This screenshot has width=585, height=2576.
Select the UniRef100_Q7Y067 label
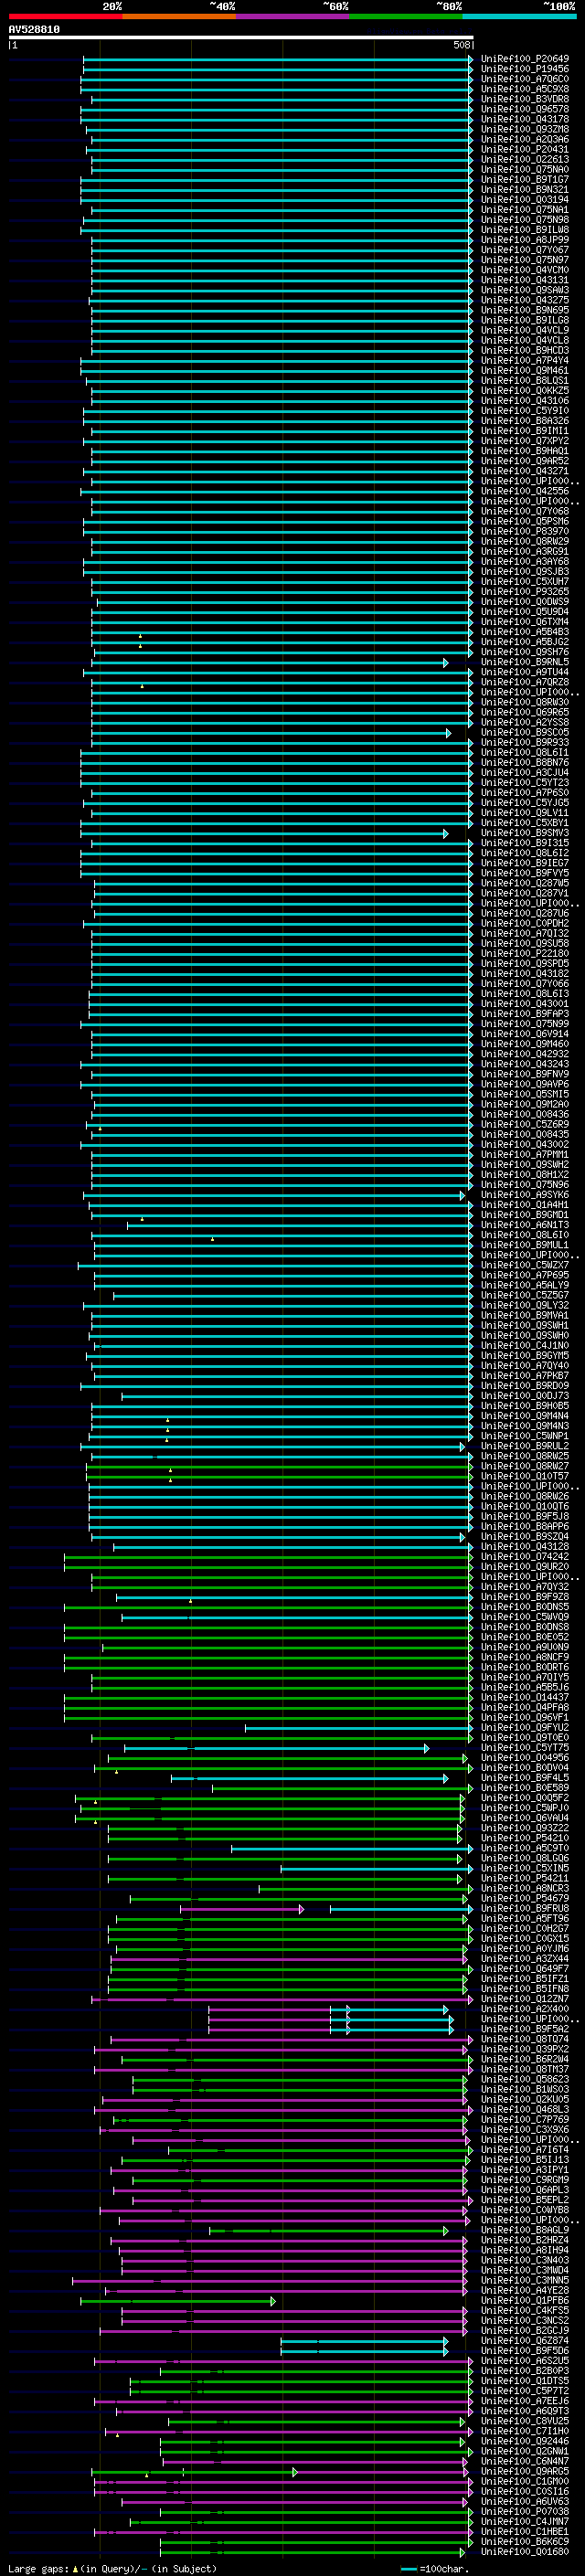pos(525,250)
